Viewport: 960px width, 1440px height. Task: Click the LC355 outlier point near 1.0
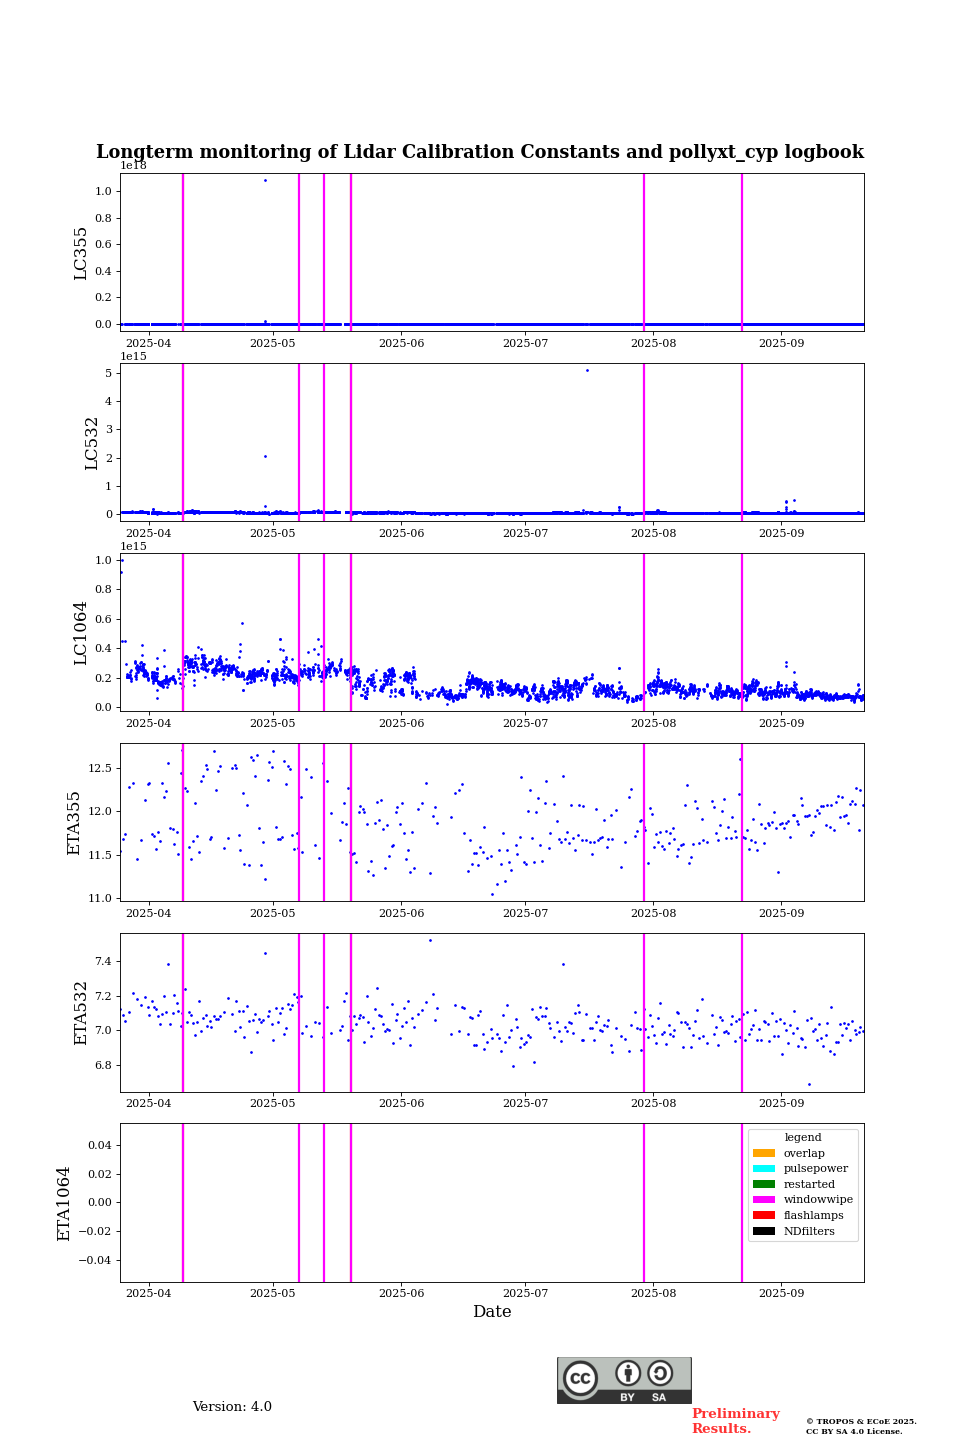pos(265,181)
